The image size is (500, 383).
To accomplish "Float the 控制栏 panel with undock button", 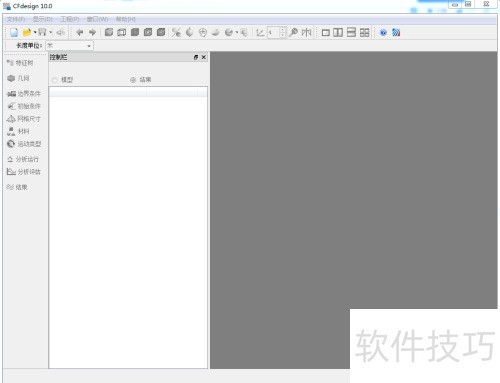I will click(x=196, y=57).
